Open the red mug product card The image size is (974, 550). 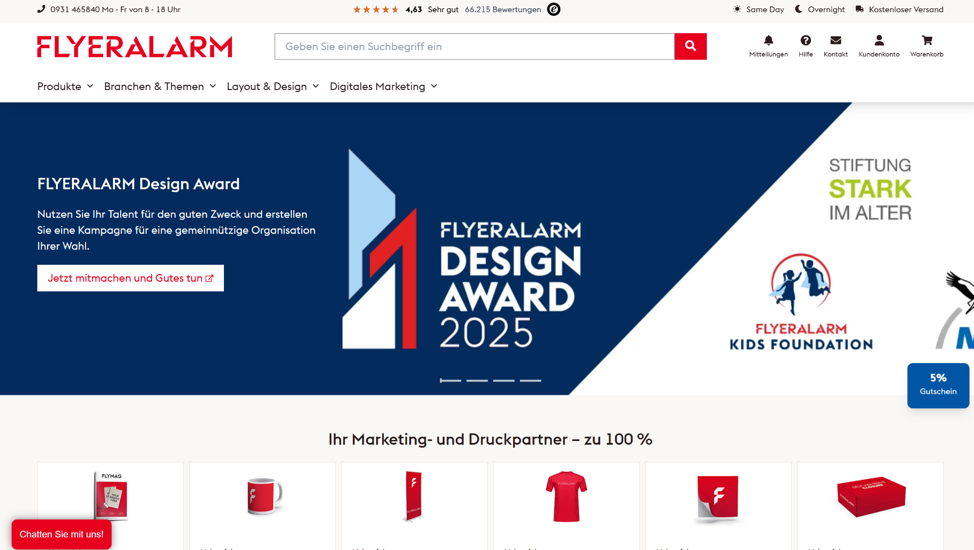pyautogui.click(x=262, y=506)
